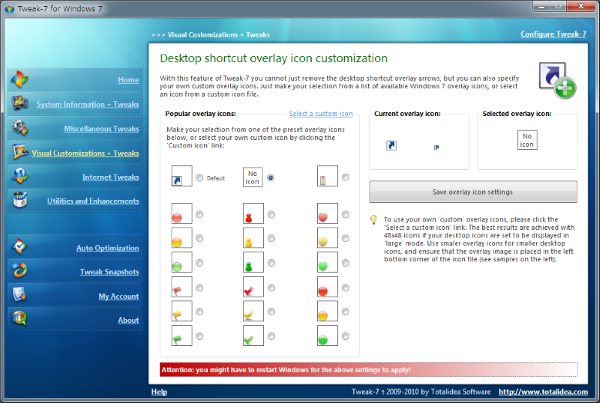Open the Auto Optimization link
Image resolution: width=600 pixels, height=403 pixels.
pyautogui.click(x=108, y=248)
